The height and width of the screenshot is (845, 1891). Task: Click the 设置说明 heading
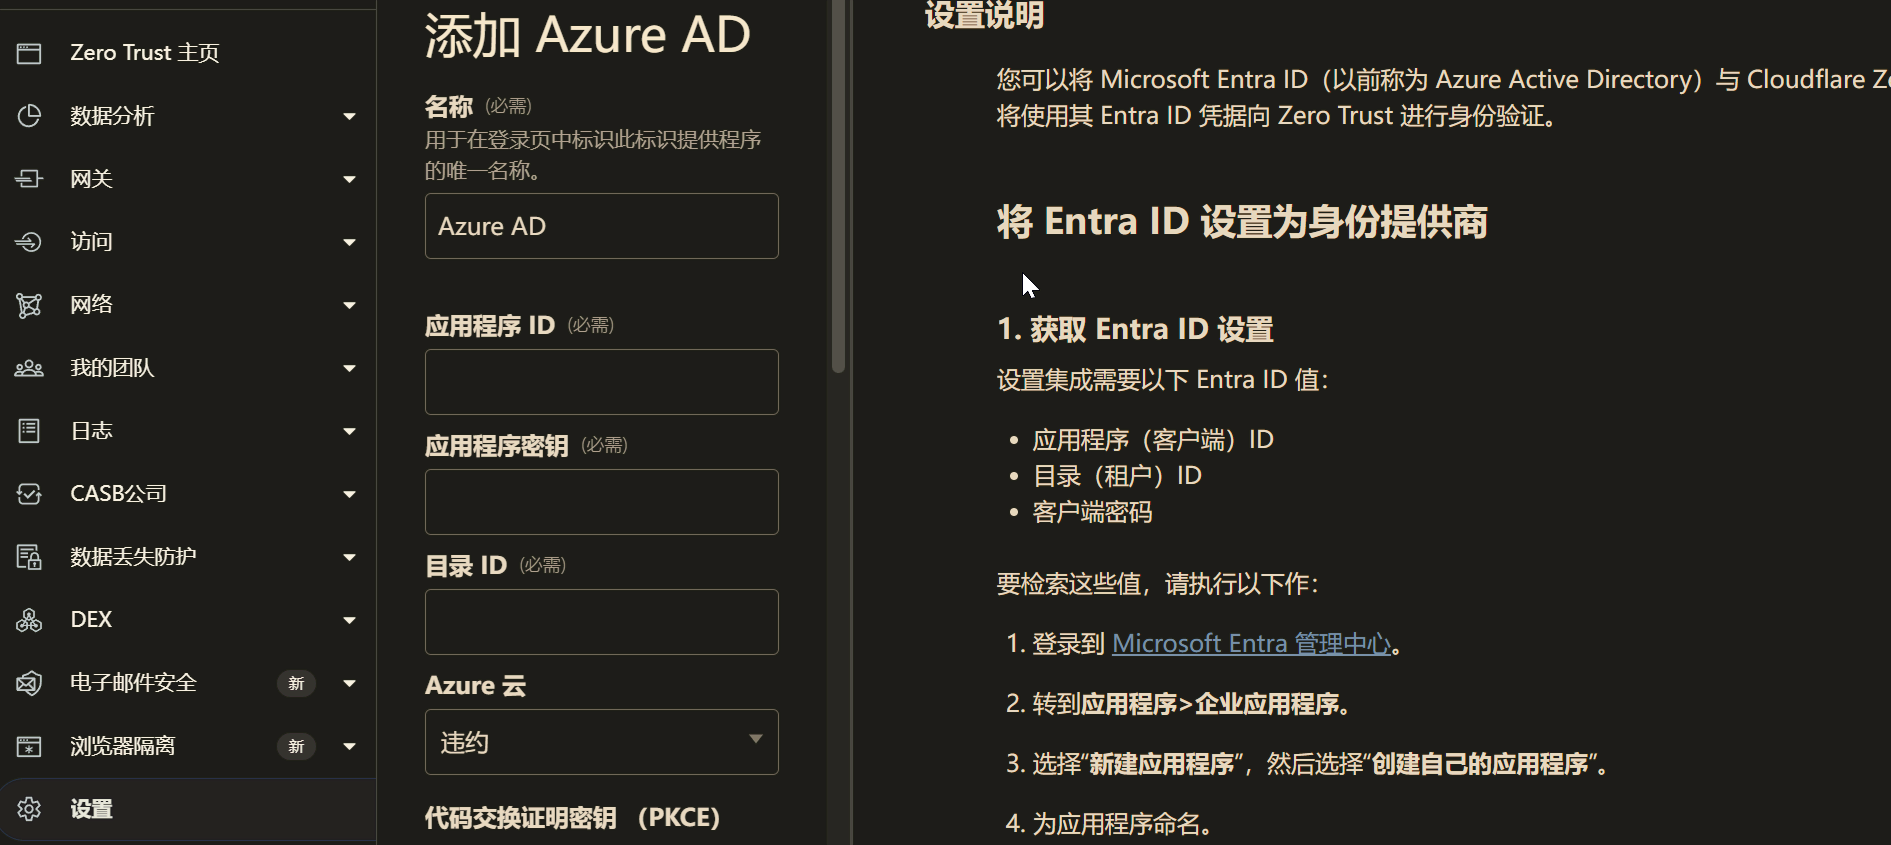click(x=984, y=15)
